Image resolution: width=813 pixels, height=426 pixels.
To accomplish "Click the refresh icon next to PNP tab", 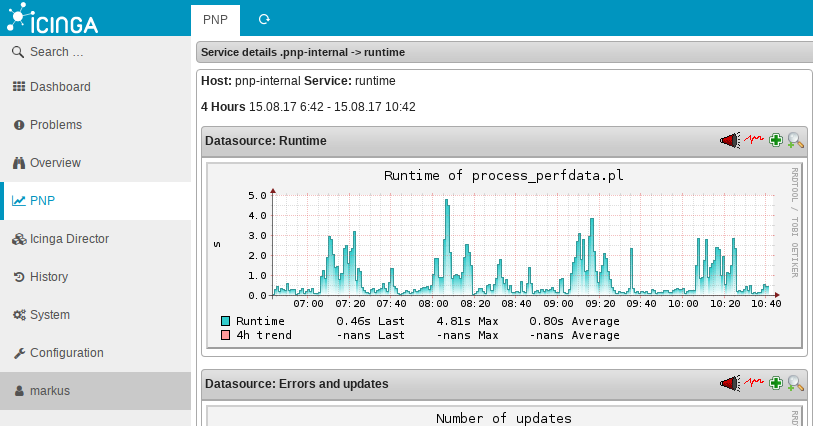I will [264, 19].
